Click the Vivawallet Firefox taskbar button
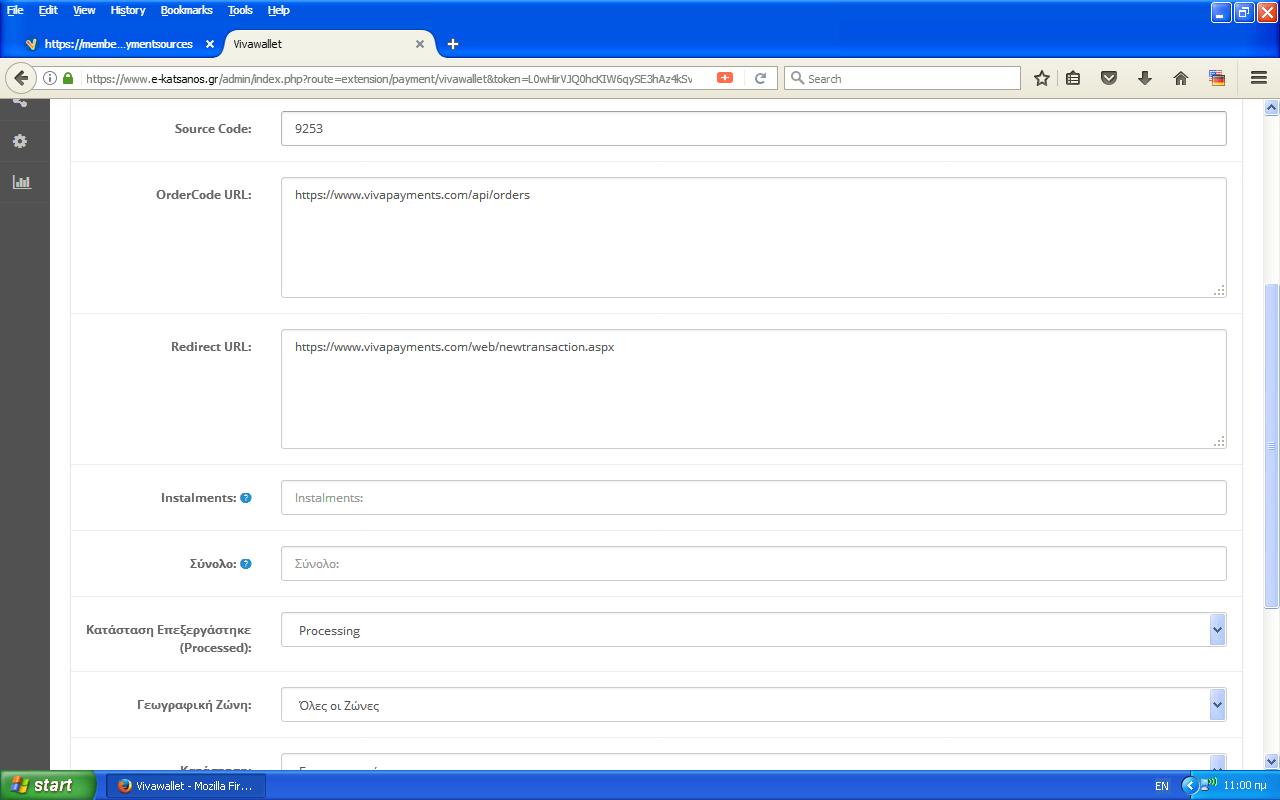 pyautogui.click(x=186, y=786)
